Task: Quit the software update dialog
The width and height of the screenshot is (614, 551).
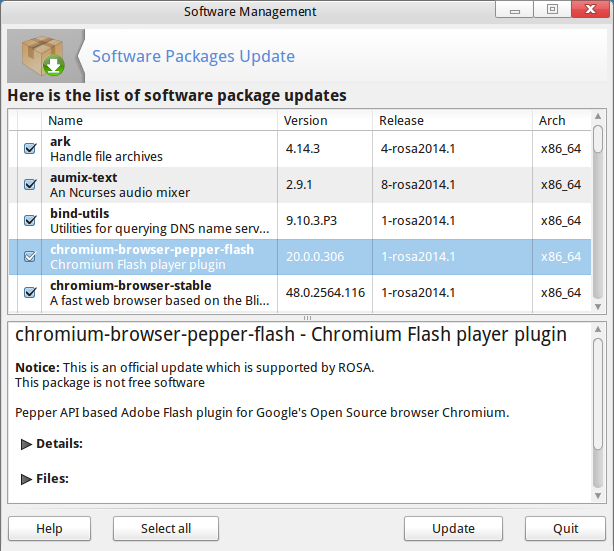Action: (x=566, y=528)
